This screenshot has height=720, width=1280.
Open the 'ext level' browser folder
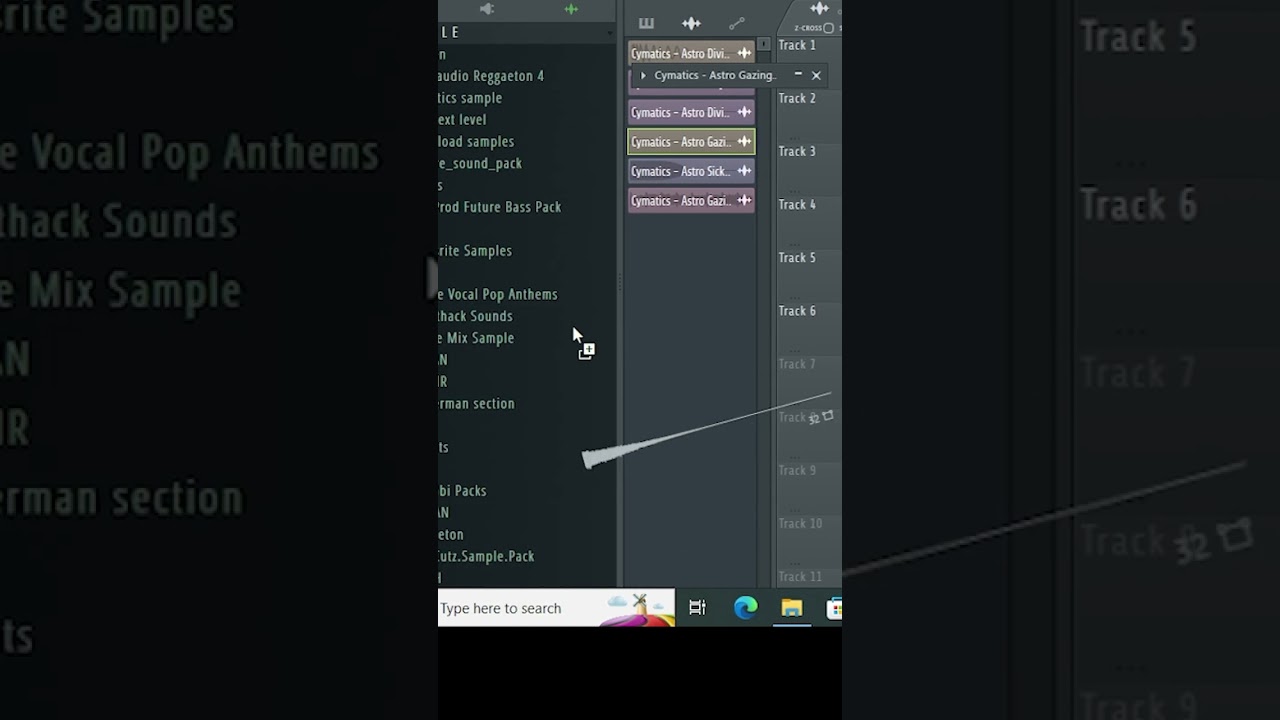(462, 120)
